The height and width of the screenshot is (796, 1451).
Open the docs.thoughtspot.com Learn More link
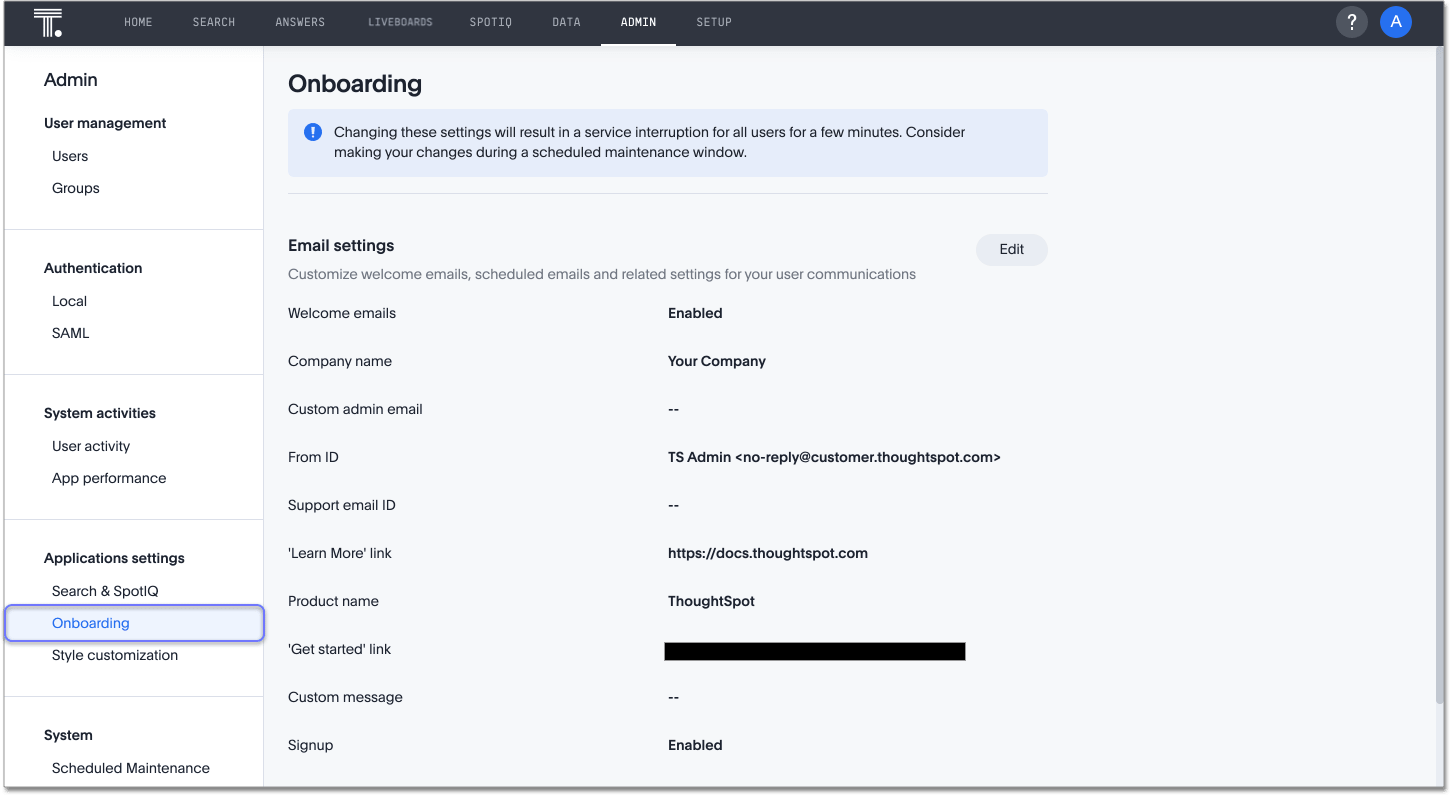767,552
